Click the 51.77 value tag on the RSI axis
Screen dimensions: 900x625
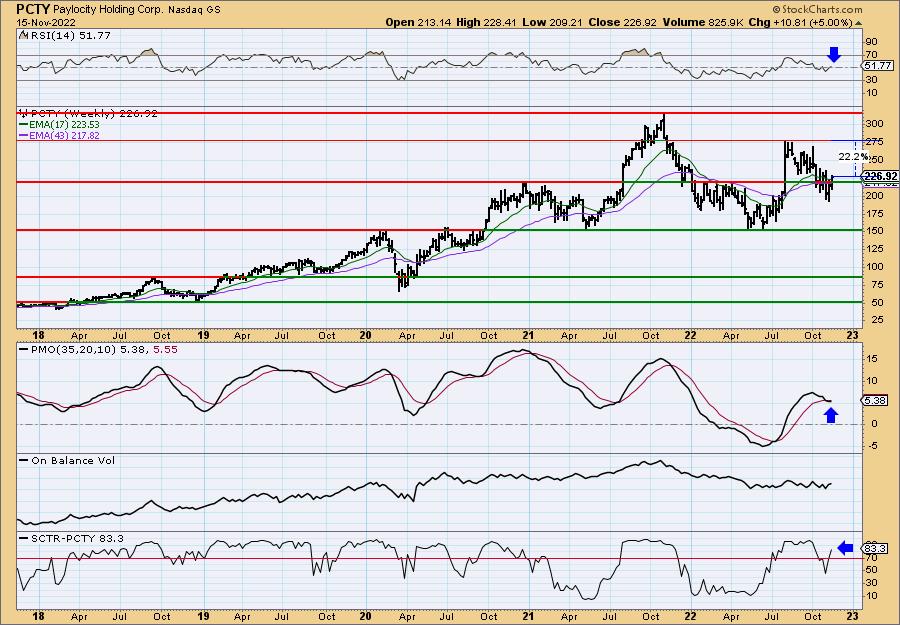click(x=879, y=66)
